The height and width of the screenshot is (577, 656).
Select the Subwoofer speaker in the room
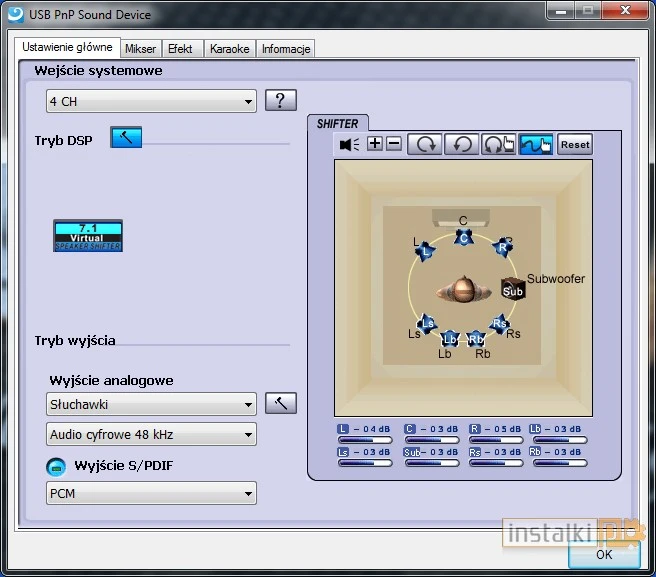513,291
